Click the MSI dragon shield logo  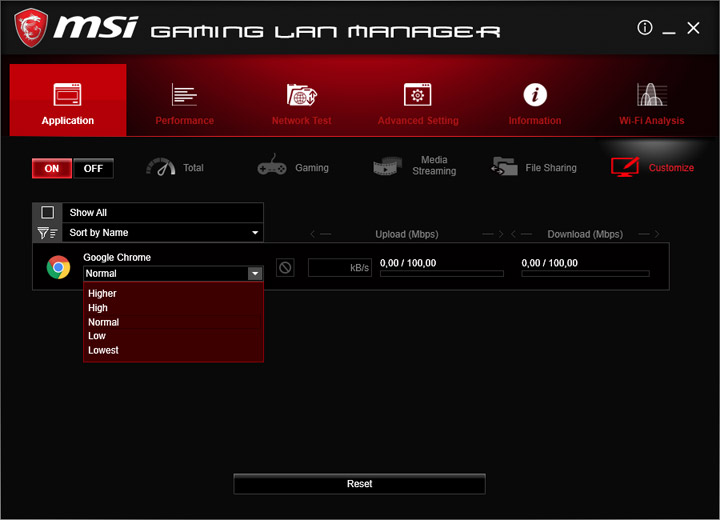pyautogui.click(x=31, y=28)
